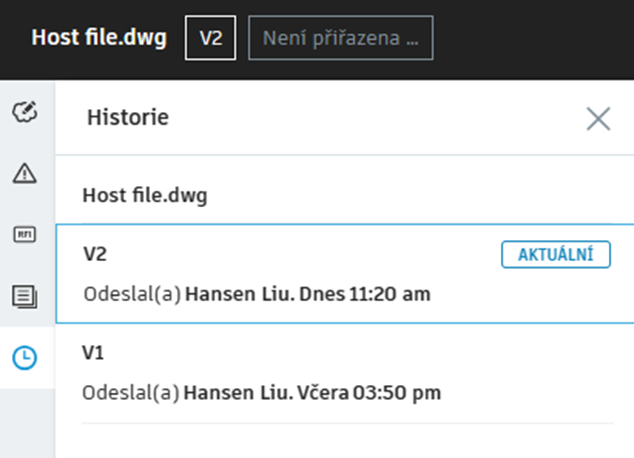634x458 pixels.
Task: Open the 'Není přiřazena' set dropdown
Action: pyautogui.click(x=340, y=39)
